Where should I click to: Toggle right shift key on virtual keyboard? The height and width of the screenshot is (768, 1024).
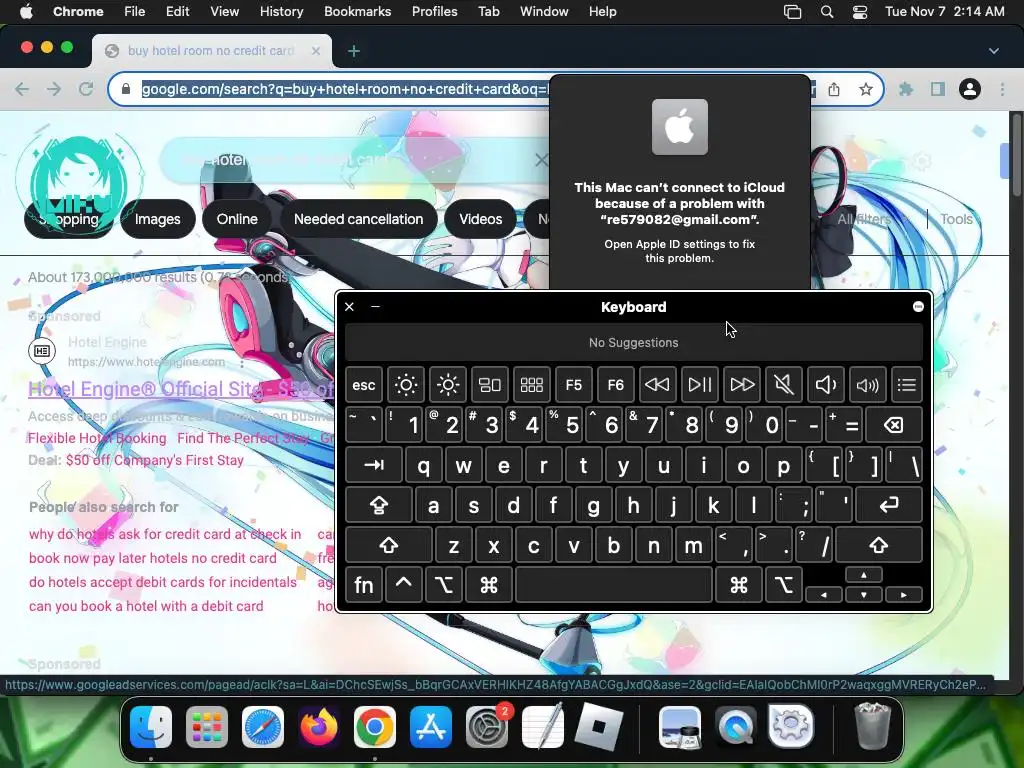tap(878, 545)
